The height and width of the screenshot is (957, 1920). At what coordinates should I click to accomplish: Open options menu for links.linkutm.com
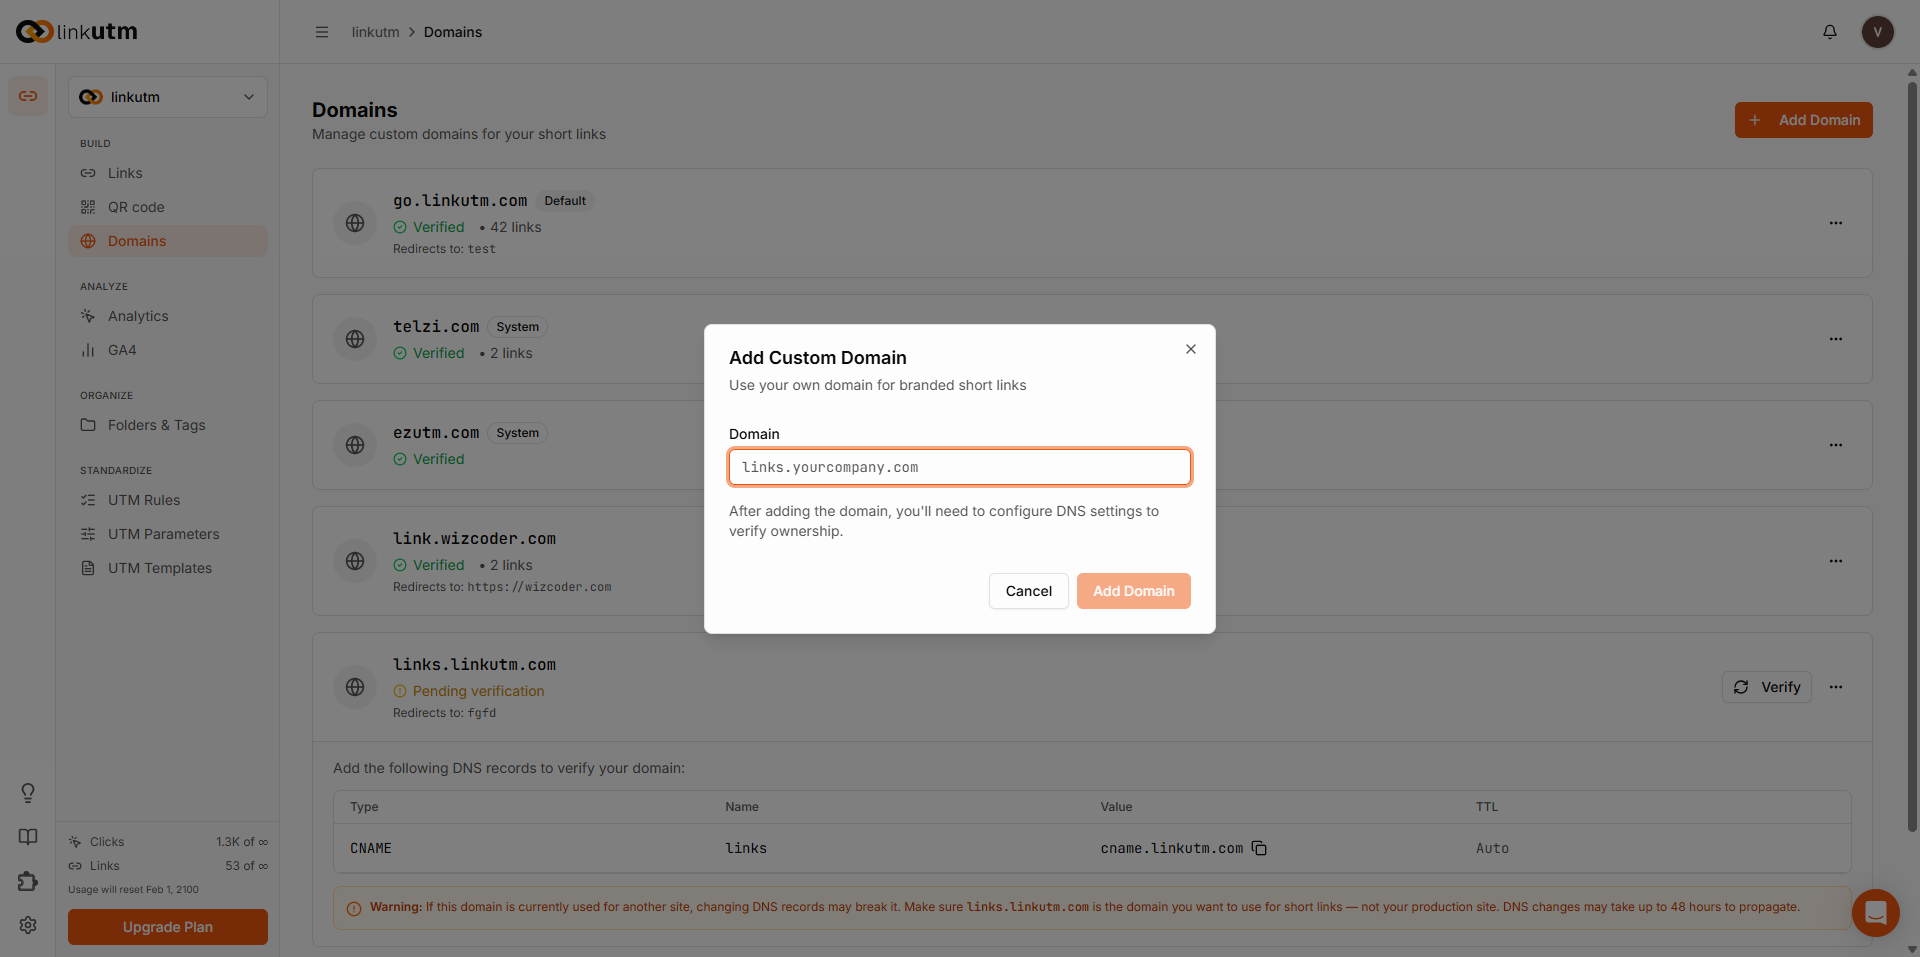[x=1835, y=687]
